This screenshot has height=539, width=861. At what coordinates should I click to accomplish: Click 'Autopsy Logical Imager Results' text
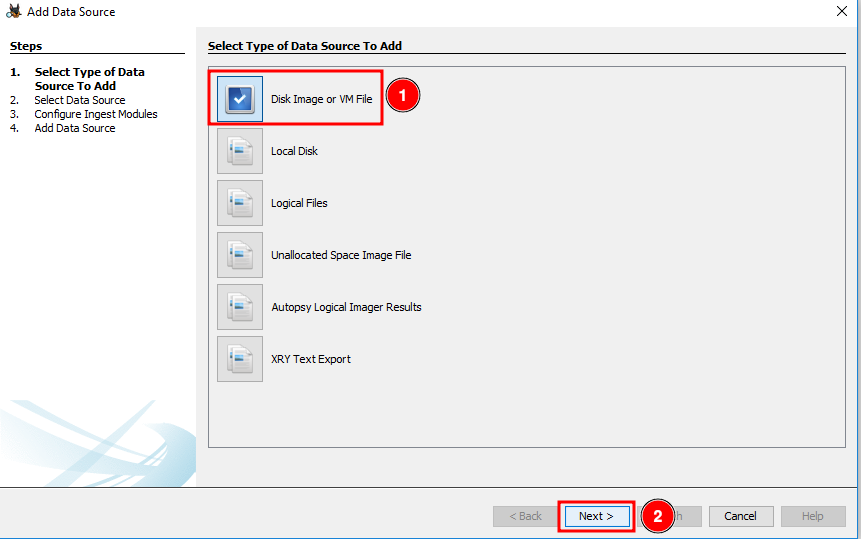coord(346,308)
